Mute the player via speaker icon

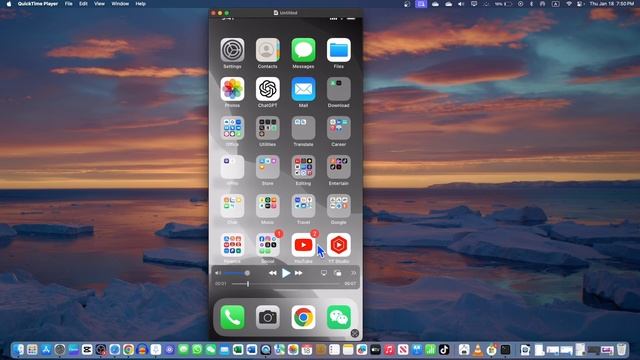[x=218, y=273]
